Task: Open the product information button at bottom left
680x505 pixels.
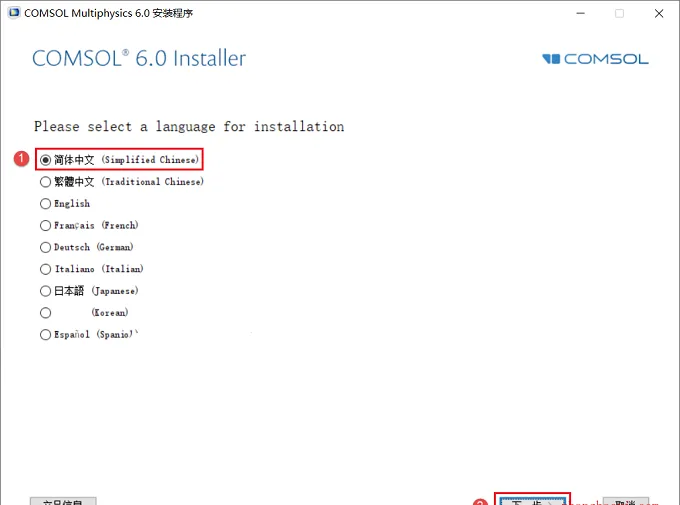Action: point(63,502)
